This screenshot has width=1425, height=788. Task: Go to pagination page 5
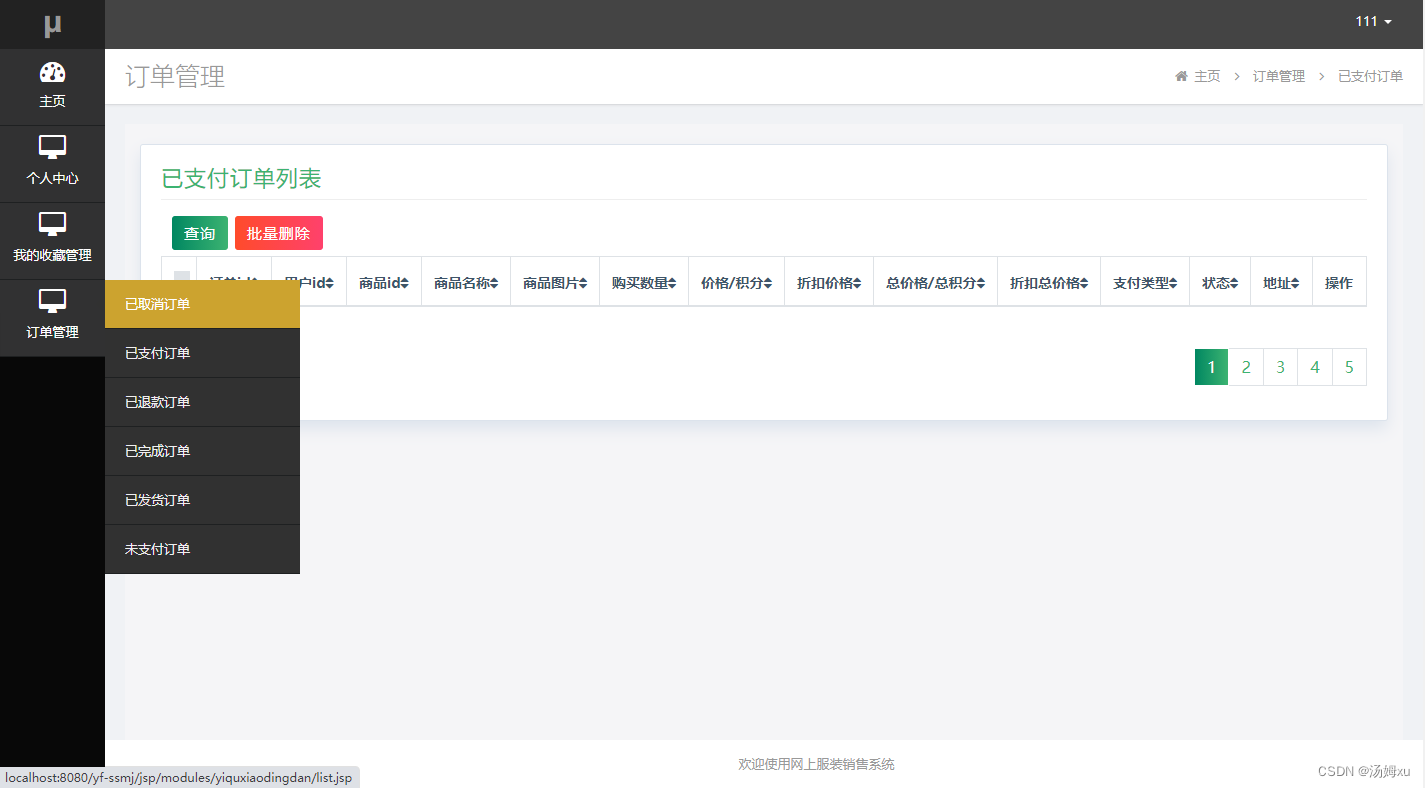click(1349, 367)
